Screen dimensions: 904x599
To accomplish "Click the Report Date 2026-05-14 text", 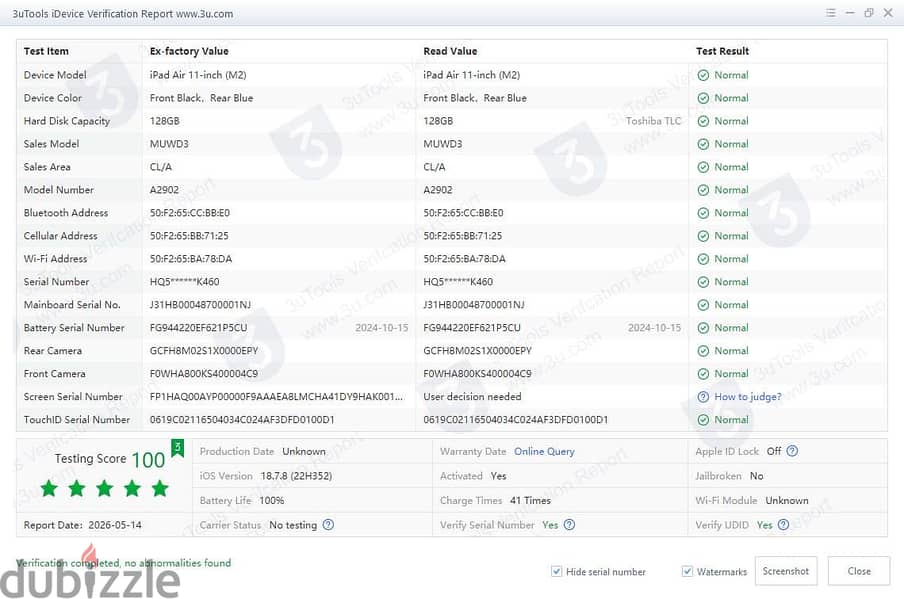I will tap(82, 525).
